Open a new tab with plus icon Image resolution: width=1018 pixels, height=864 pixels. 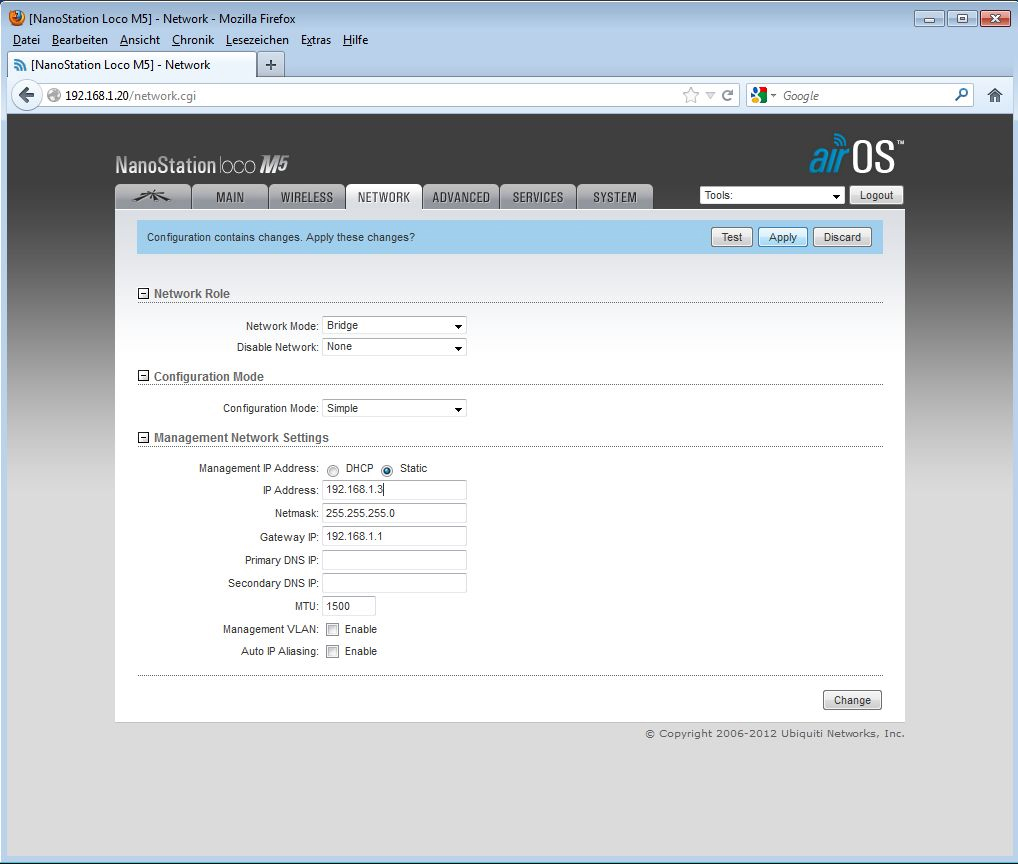[x=271, y=64]
